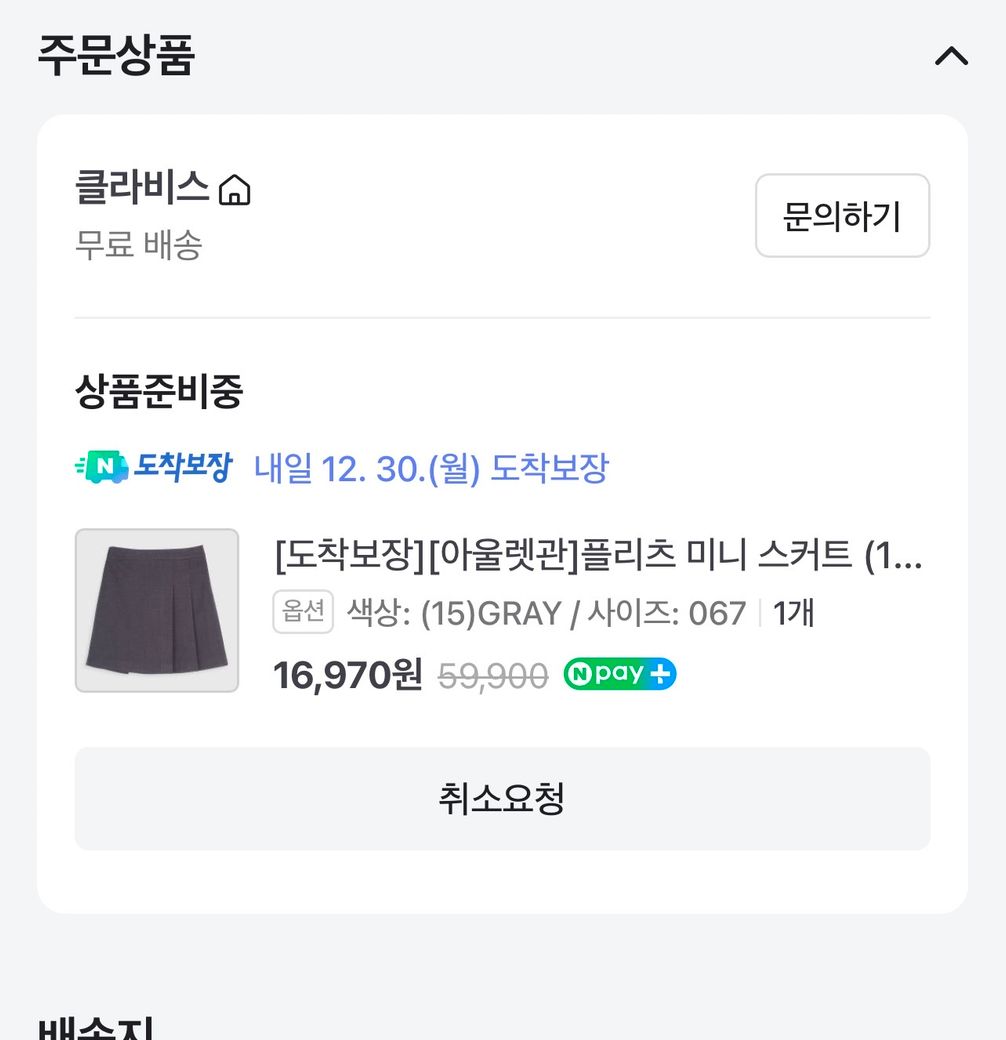
Task: Tap the N 도착보장 truck badge
Action: pos(102,467)
